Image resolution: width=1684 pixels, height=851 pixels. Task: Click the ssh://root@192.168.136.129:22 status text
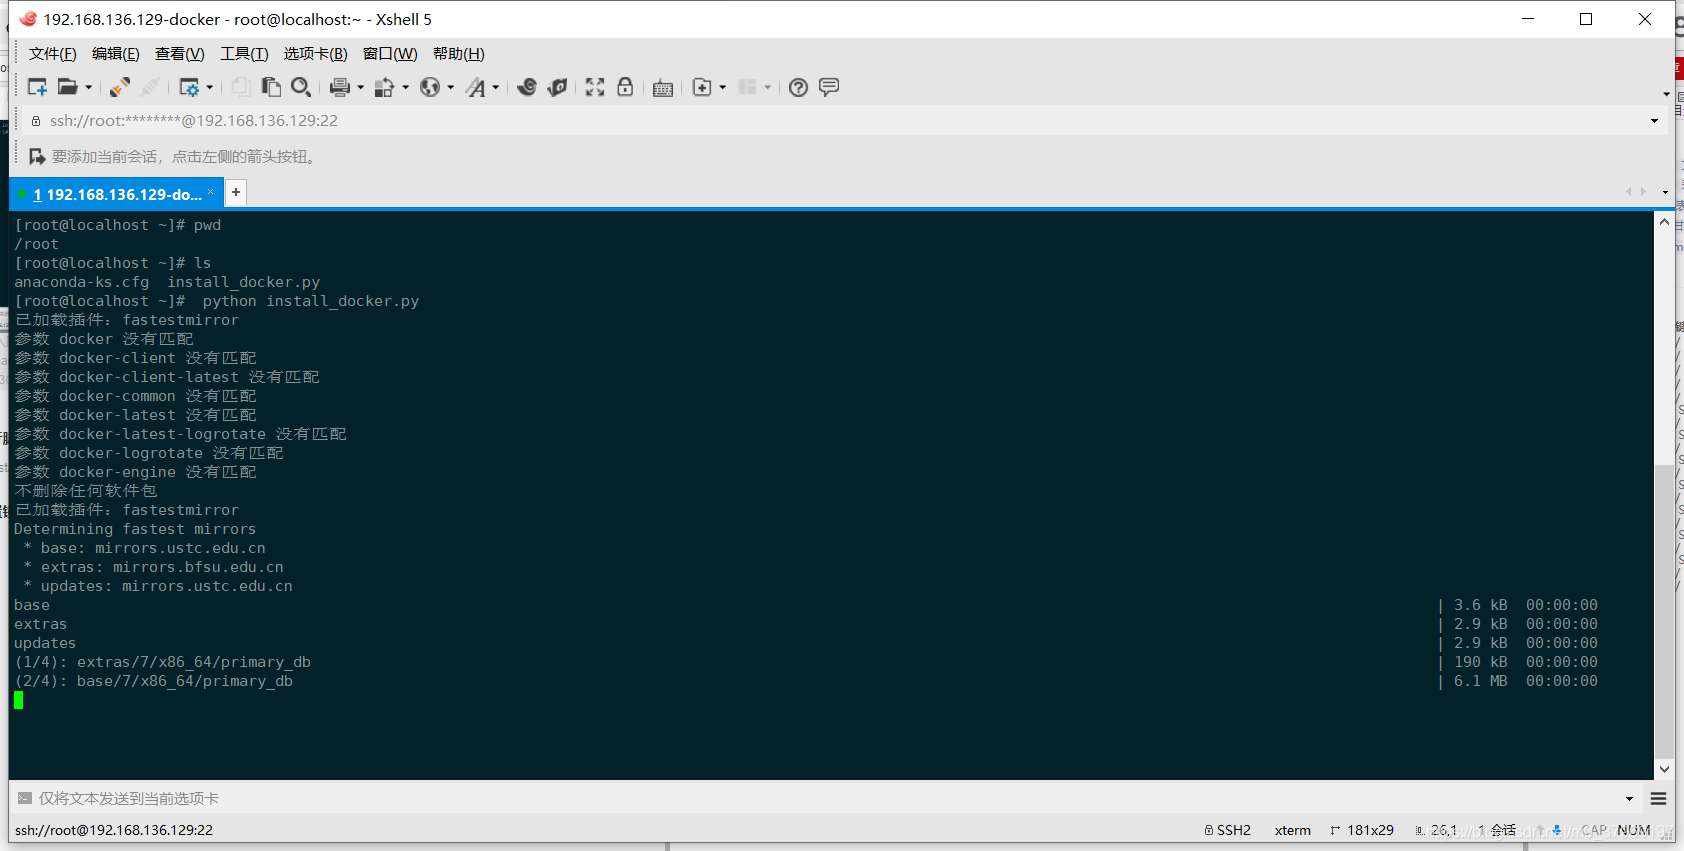point(114,830)
